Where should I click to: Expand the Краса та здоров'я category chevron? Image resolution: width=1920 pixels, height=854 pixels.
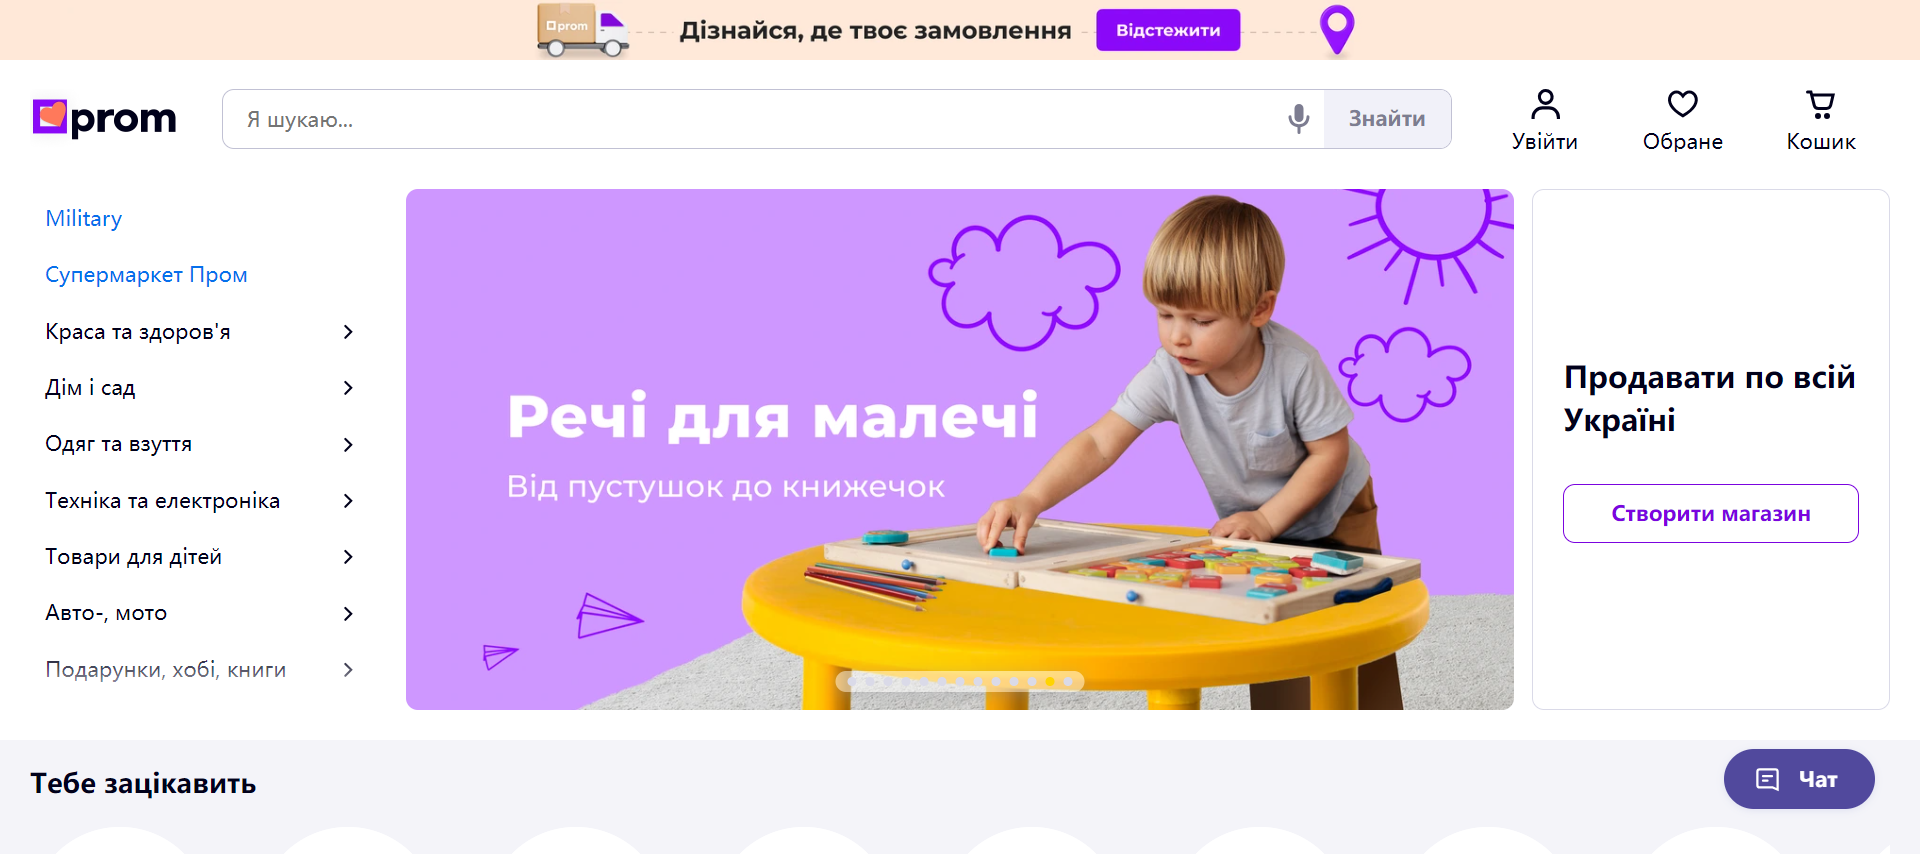click(348, 332)
